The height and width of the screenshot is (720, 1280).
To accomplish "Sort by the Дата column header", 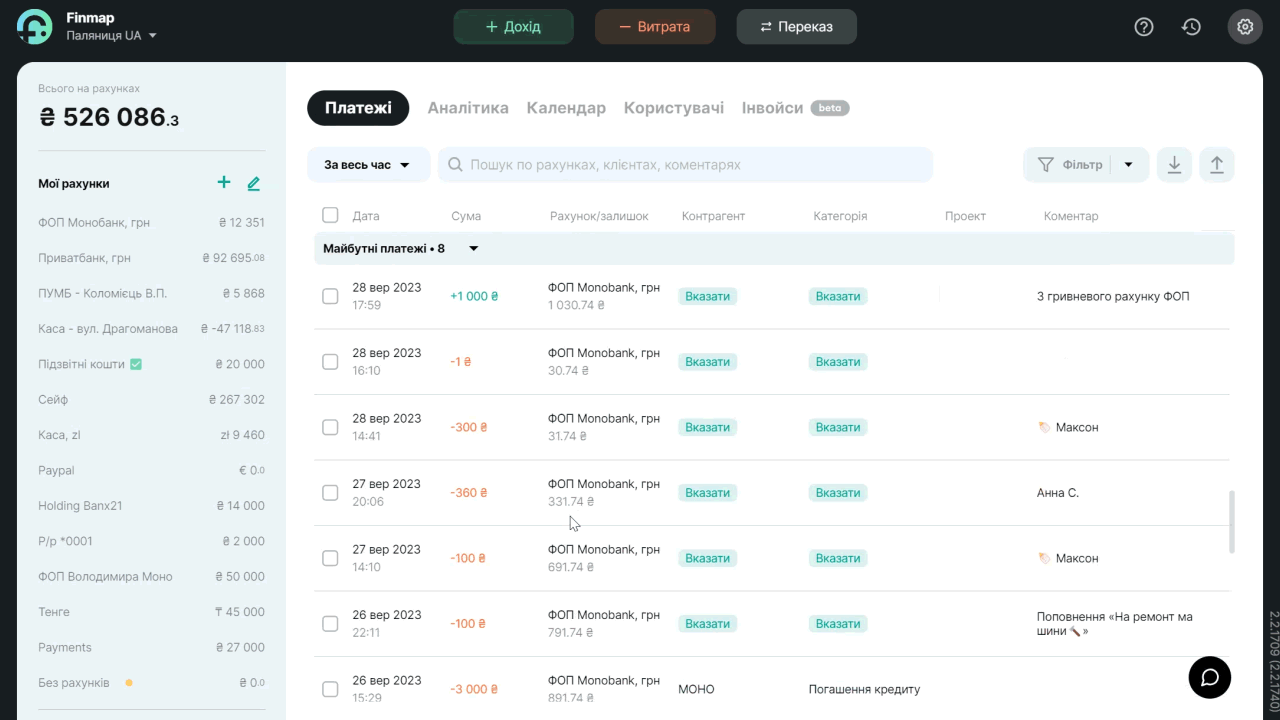I will pos(366,216).
